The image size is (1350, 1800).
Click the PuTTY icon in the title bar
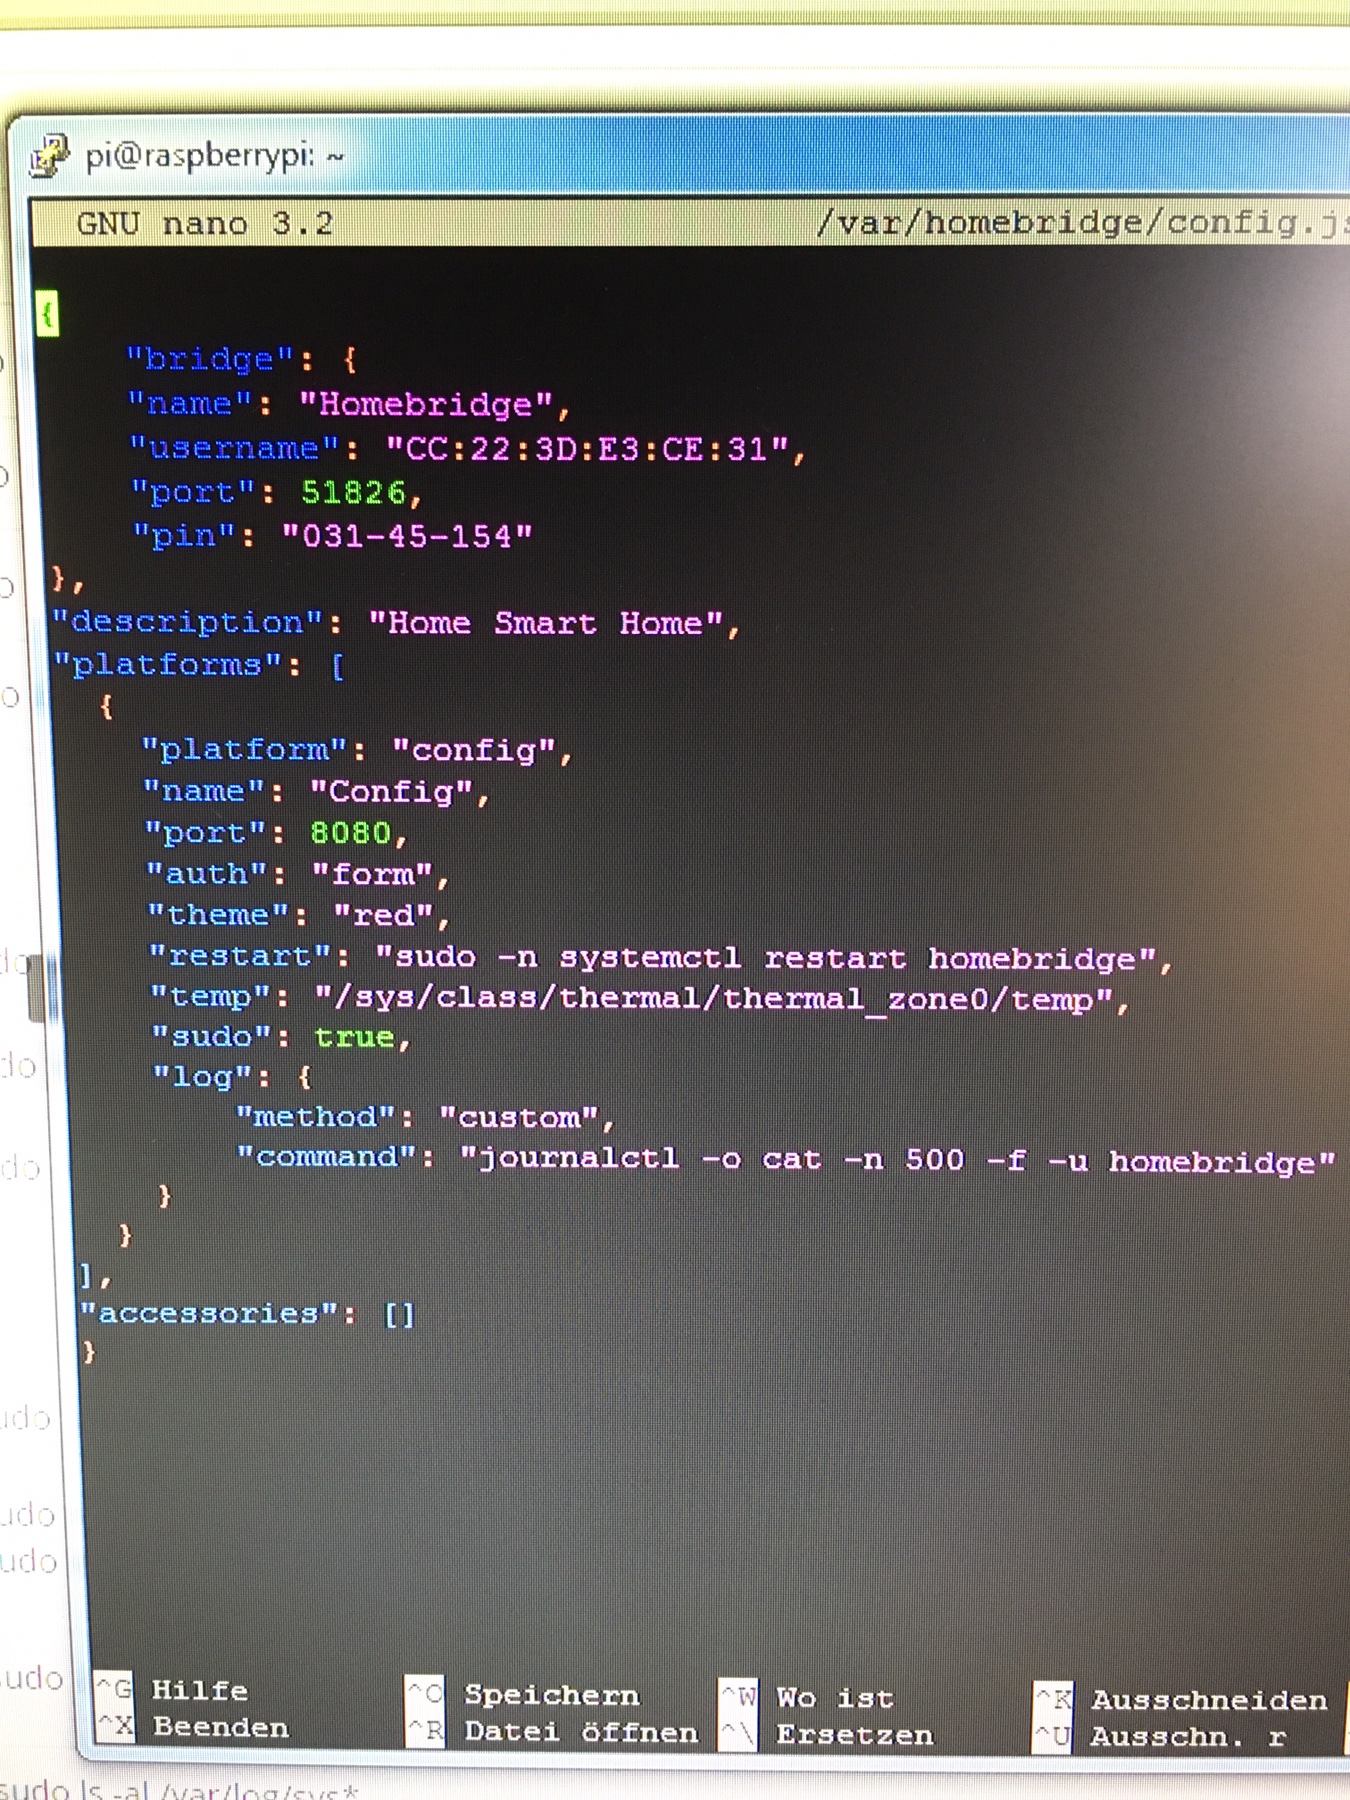point(49,156)
